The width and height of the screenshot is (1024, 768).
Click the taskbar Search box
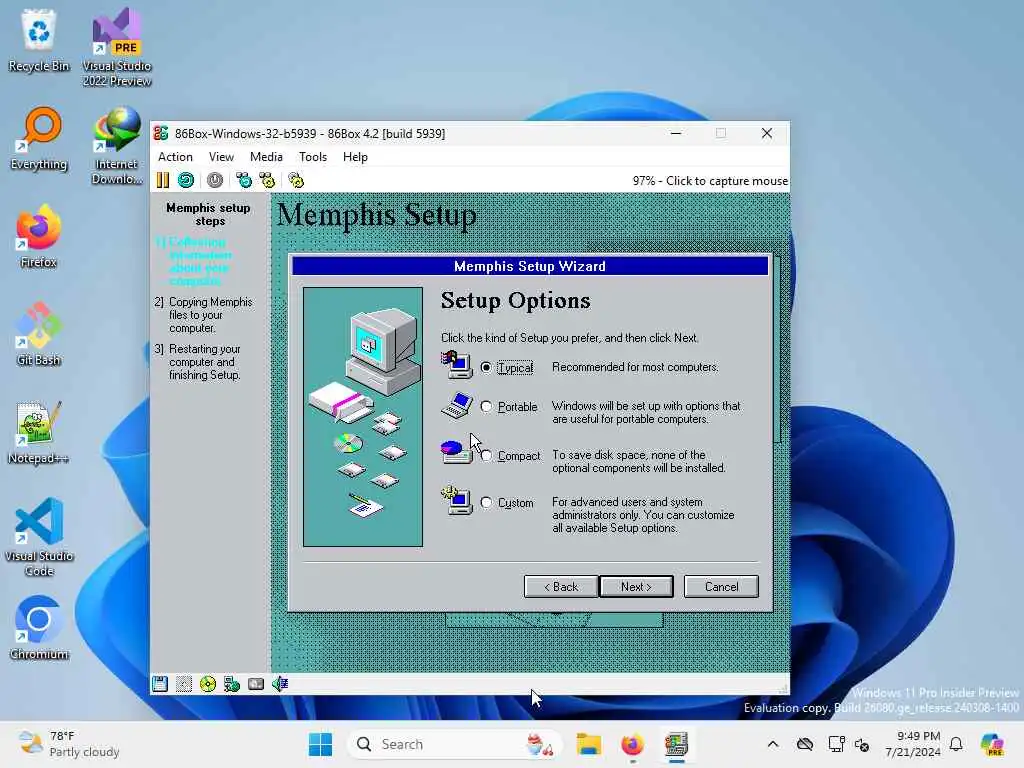pyautogui.click(x=455, y=744)
